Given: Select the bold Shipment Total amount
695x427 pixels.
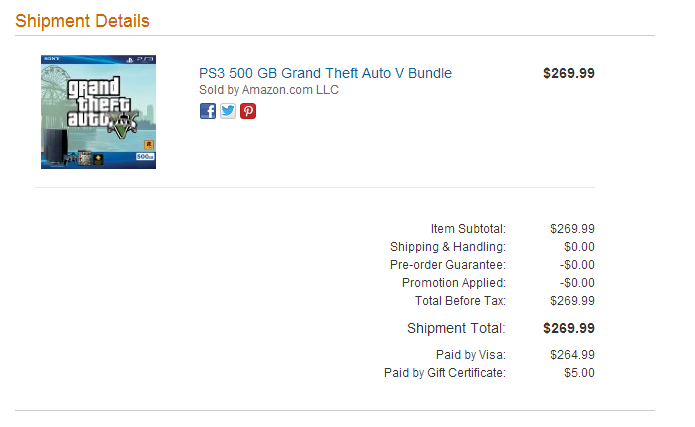Looking at the screenshot, I should coord(569,328).
